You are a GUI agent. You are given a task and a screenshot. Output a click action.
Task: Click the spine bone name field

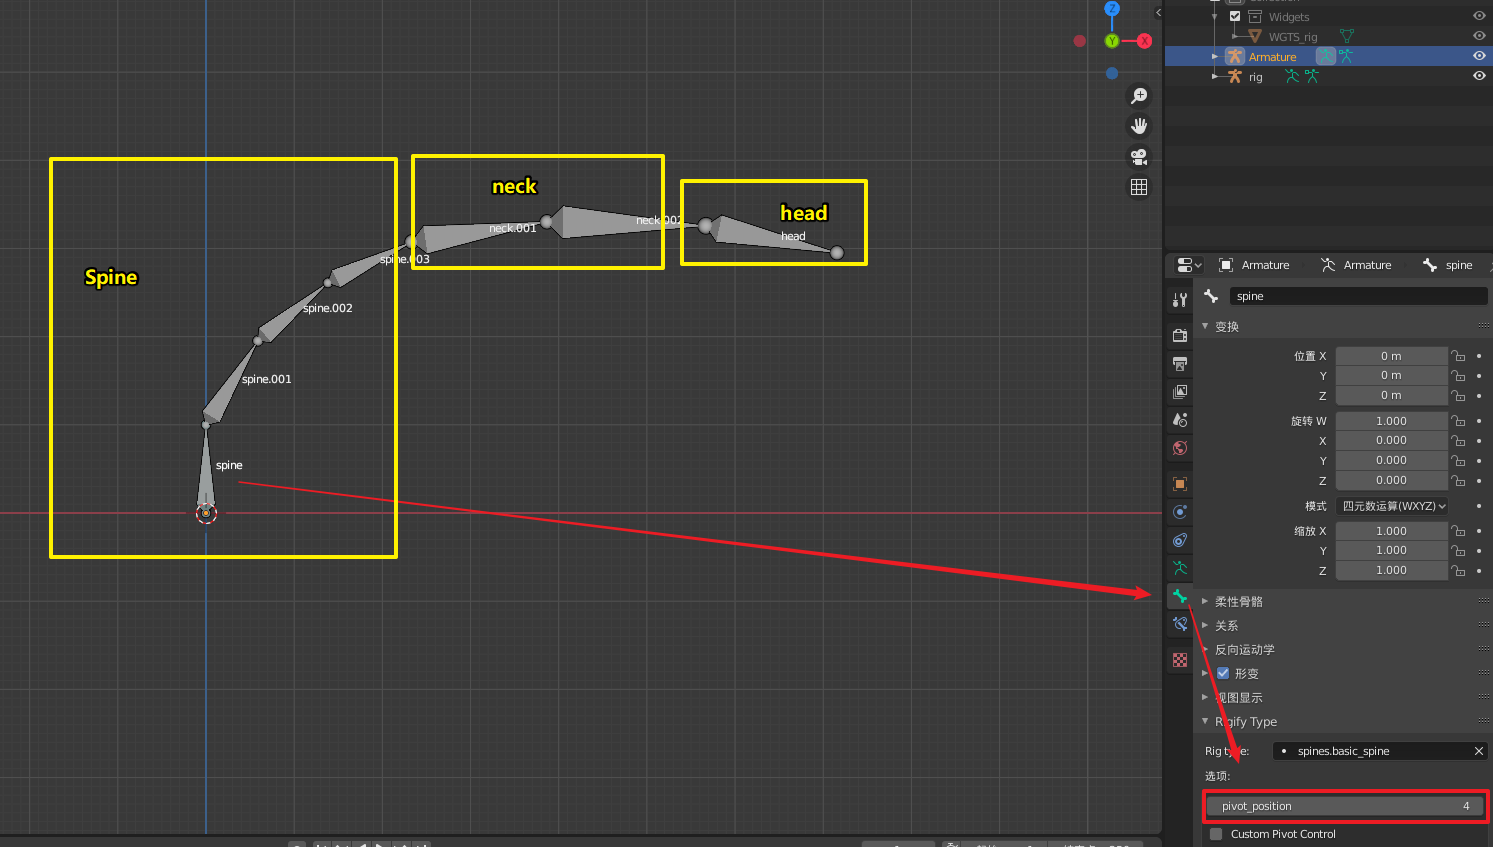(x=1358, y=296)
